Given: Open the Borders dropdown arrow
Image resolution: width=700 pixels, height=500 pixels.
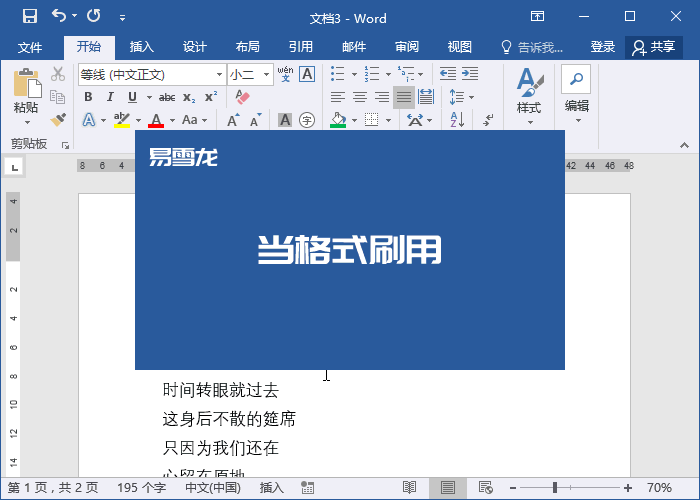Looking at the screenshot, I should click(388, 120).
